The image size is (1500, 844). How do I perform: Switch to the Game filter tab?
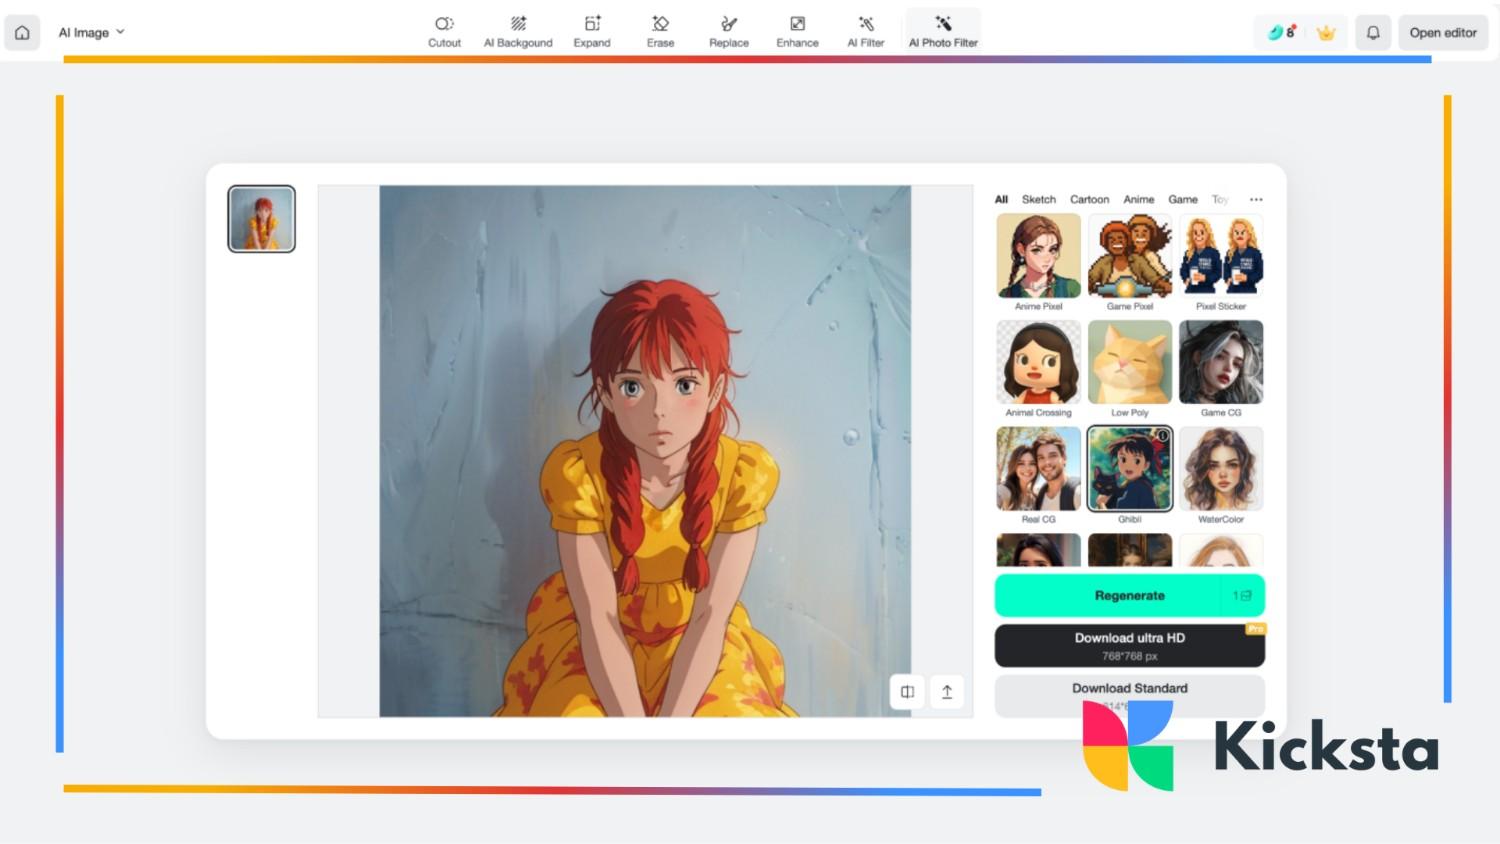click(1182, 199)
